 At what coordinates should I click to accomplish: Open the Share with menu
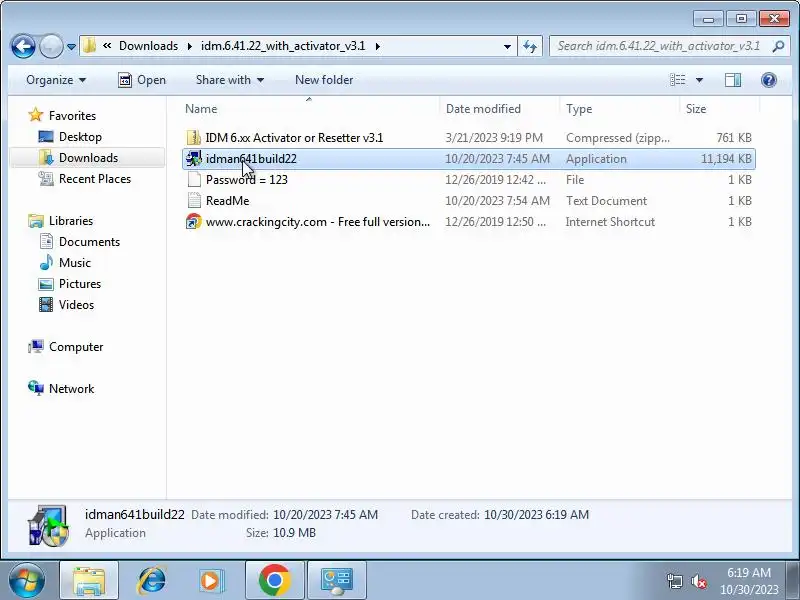pyautogui.click(x=230, y=80)
